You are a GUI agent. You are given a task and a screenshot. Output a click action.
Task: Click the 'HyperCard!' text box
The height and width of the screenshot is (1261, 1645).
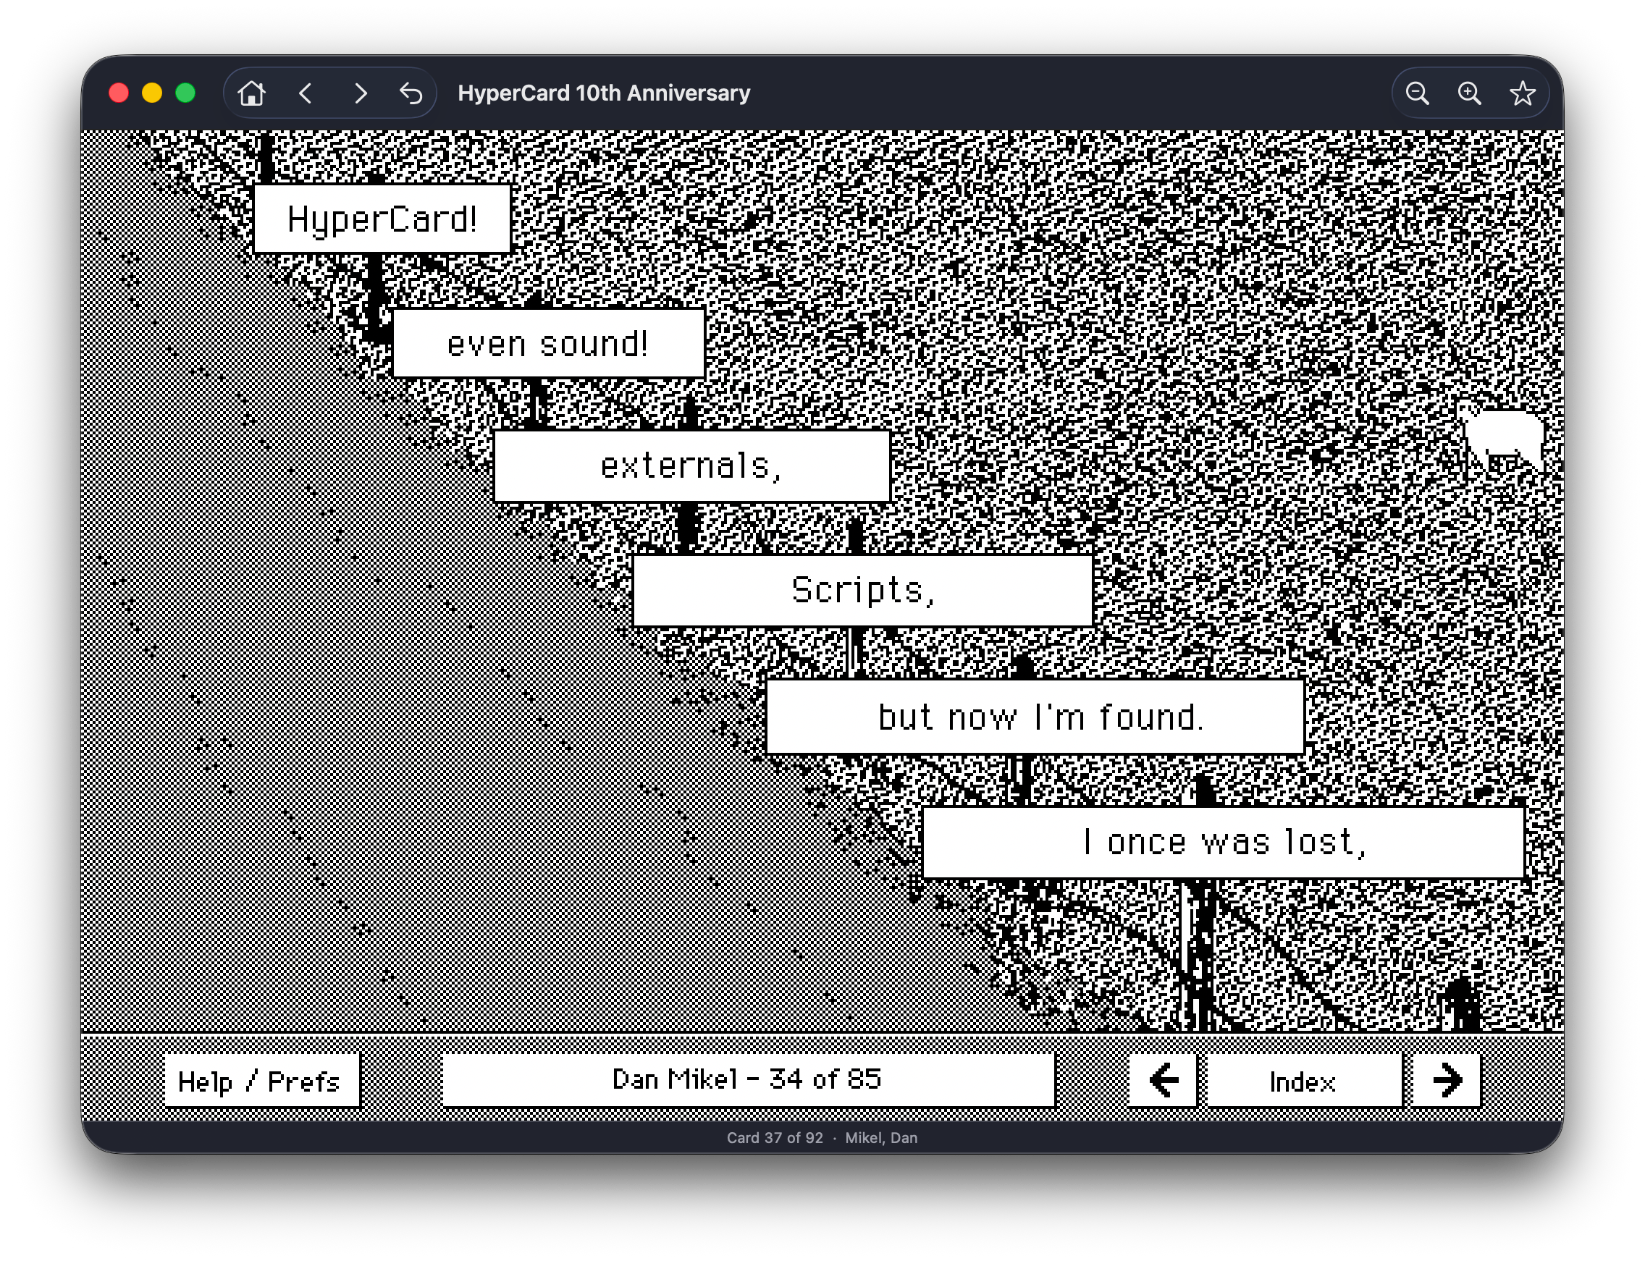(382, 219)
